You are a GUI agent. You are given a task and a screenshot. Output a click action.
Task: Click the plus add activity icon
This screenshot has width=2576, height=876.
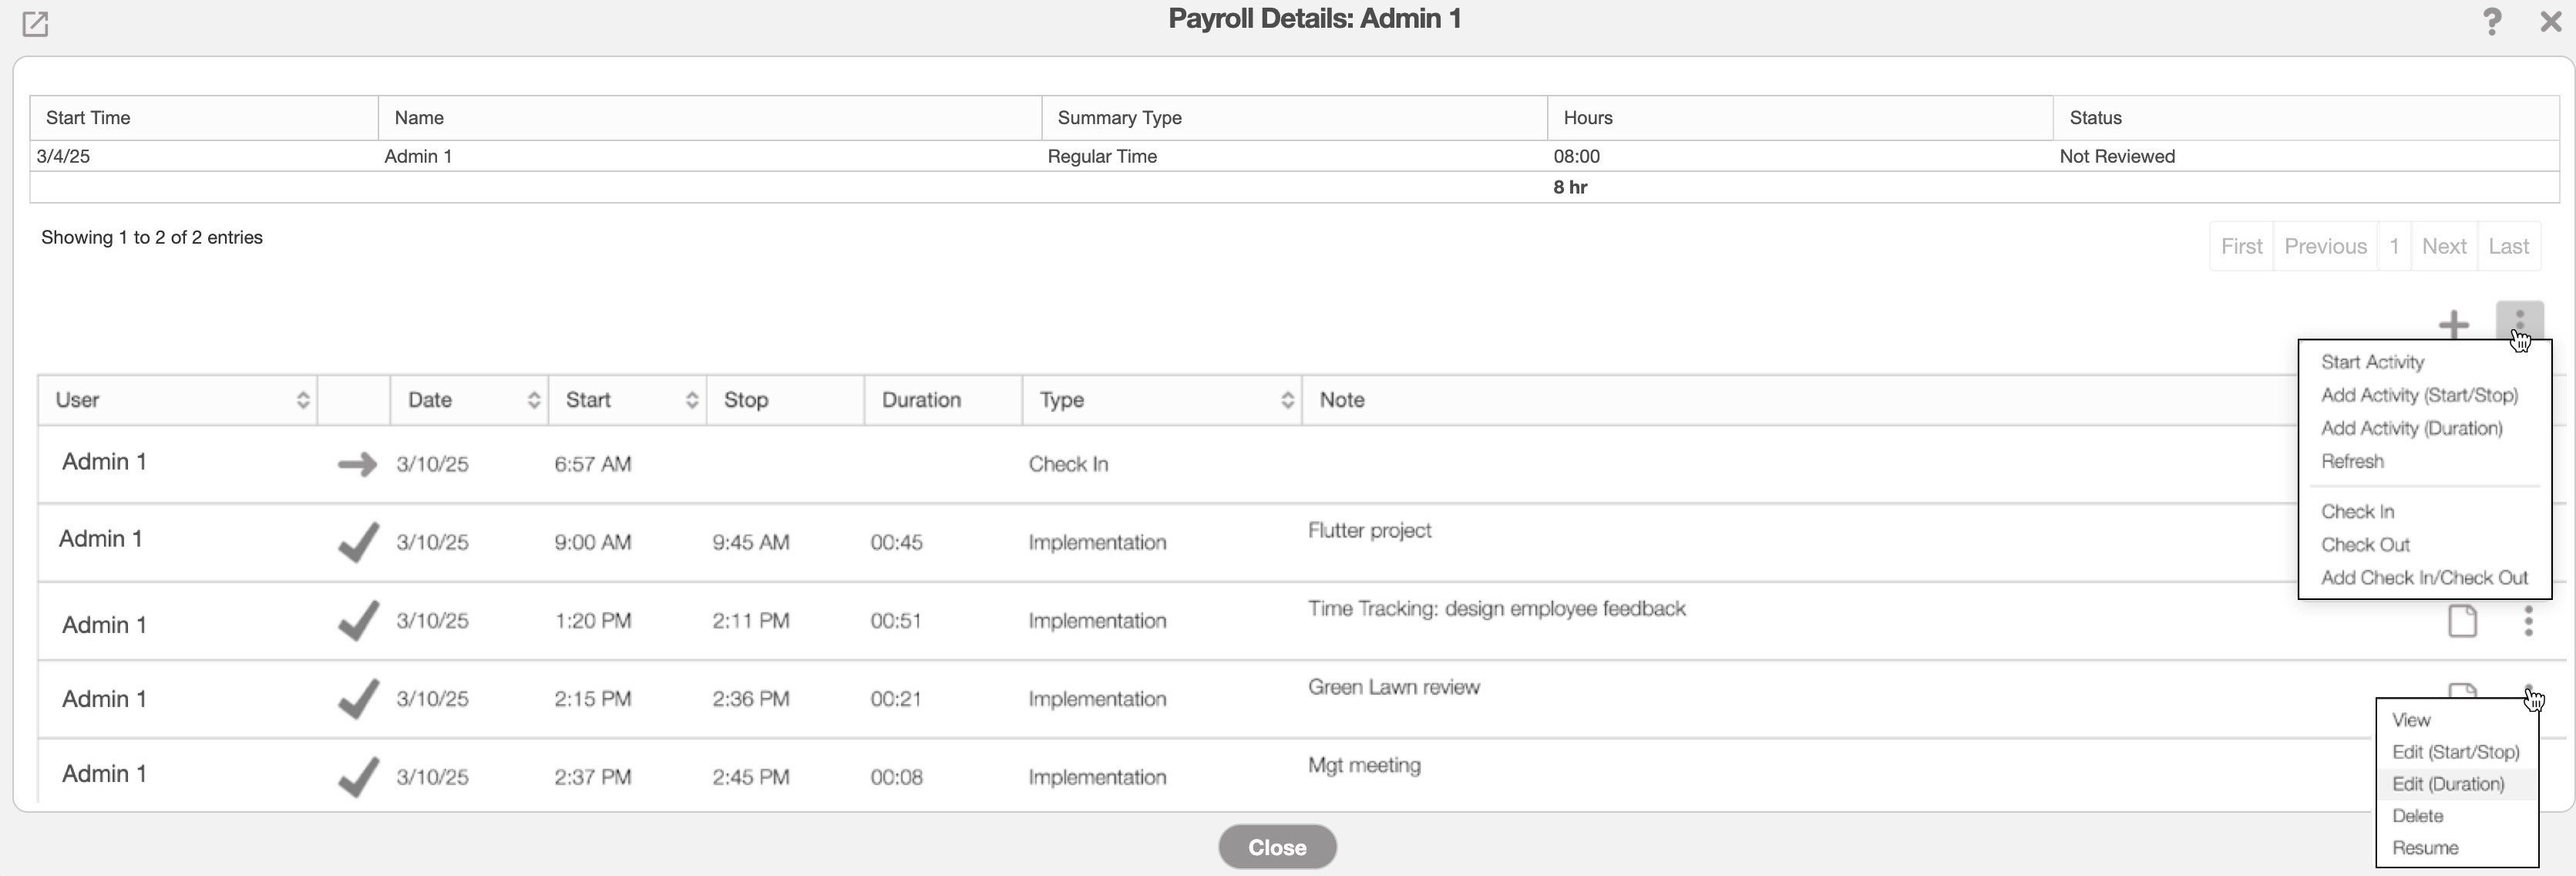[x=2453, y=324]
